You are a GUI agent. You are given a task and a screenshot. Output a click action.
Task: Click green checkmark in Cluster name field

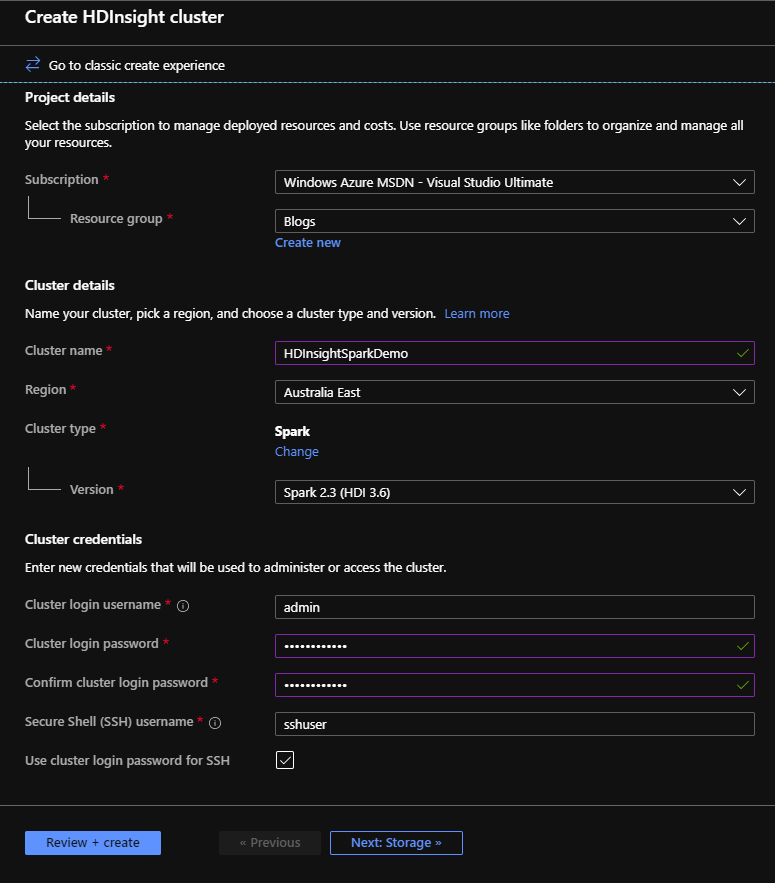tap(741, 353)
